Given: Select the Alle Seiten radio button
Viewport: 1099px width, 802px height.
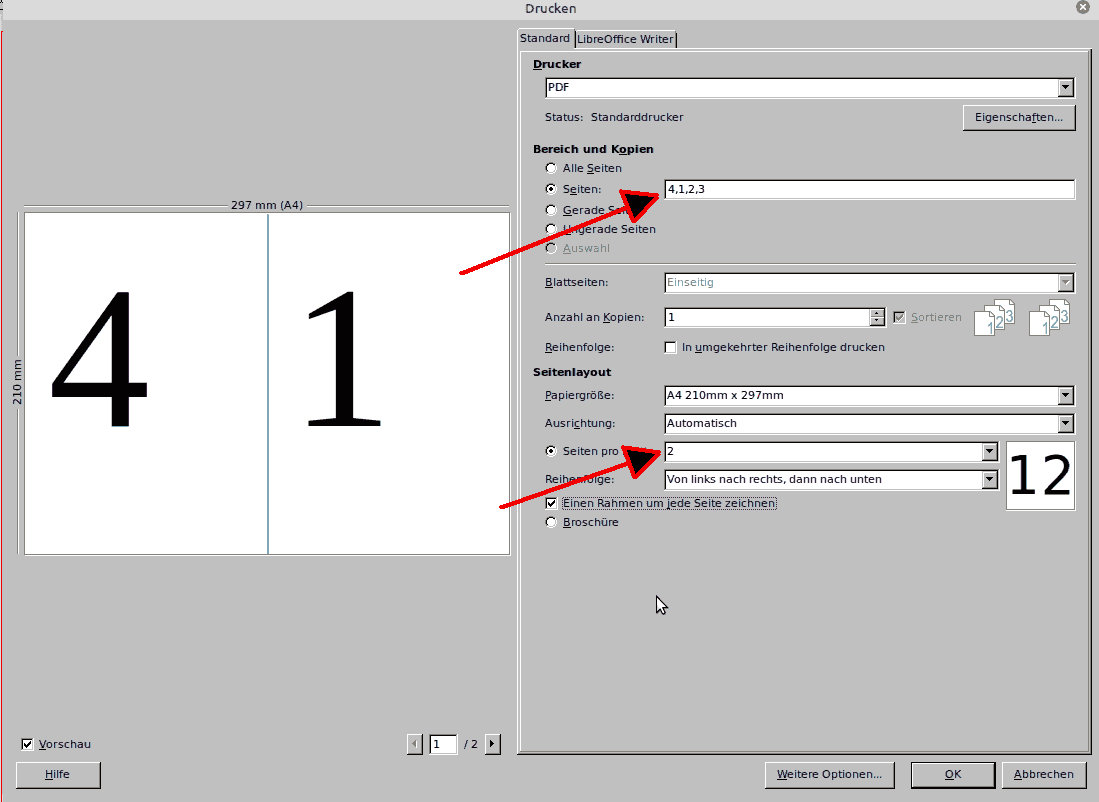Looking at the screenshot, I should pos(551,168).
